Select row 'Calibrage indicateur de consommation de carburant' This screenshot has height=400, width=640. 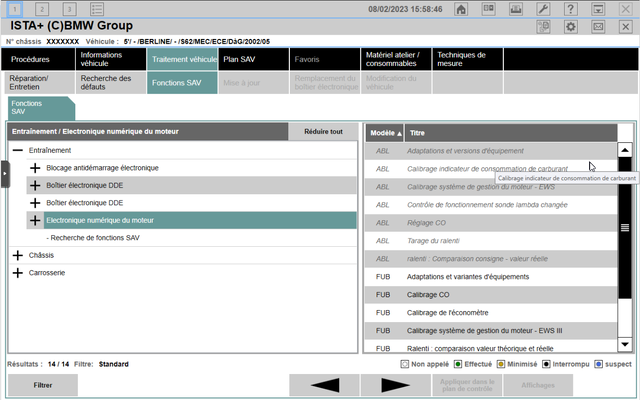(491, 169)
